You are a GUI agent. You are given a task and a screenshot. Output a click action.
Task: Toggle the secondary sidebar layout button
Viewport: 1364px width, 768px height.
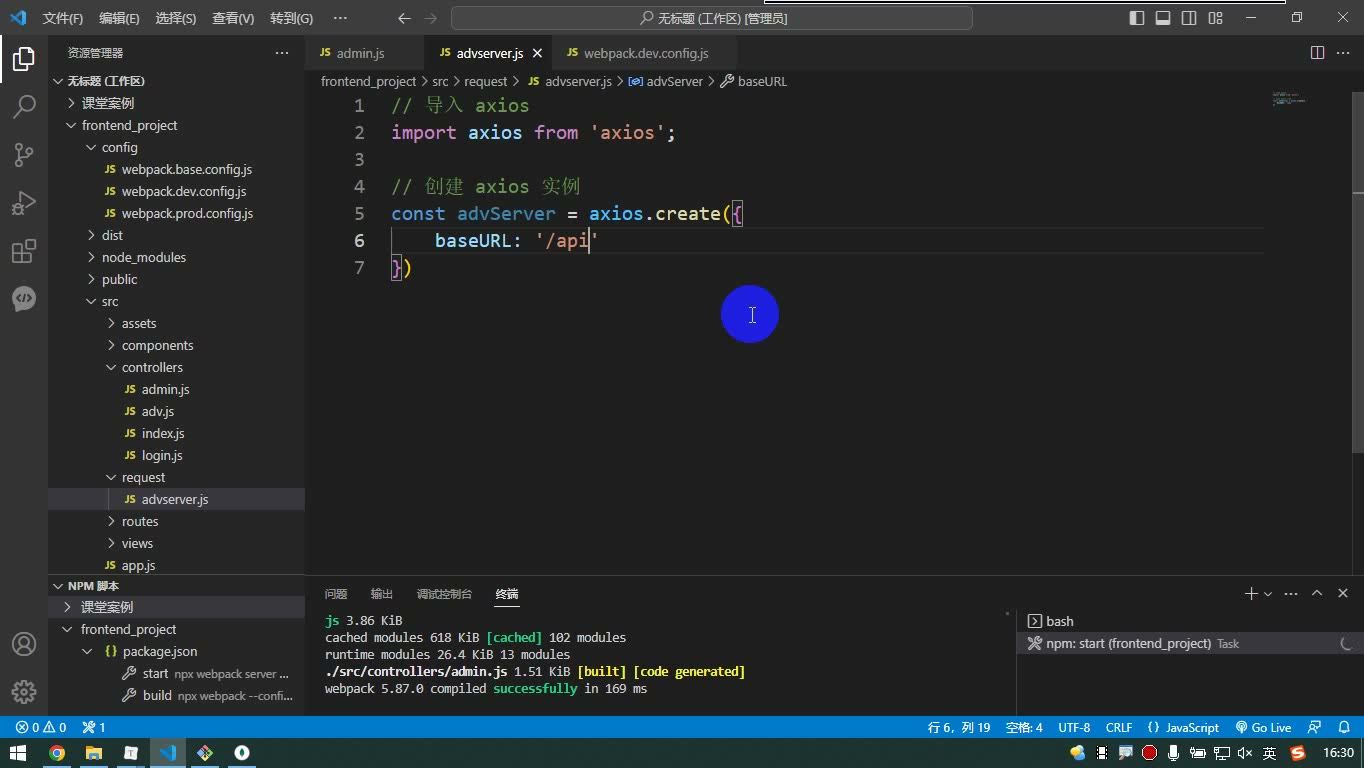coord(1189,18)
